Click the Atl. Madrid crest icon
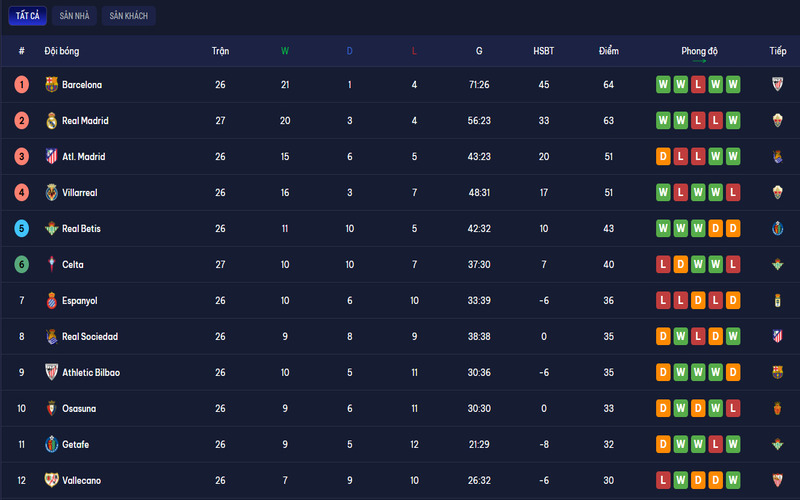The width and height of the screenshot is (800, 500). coord(52,157)
